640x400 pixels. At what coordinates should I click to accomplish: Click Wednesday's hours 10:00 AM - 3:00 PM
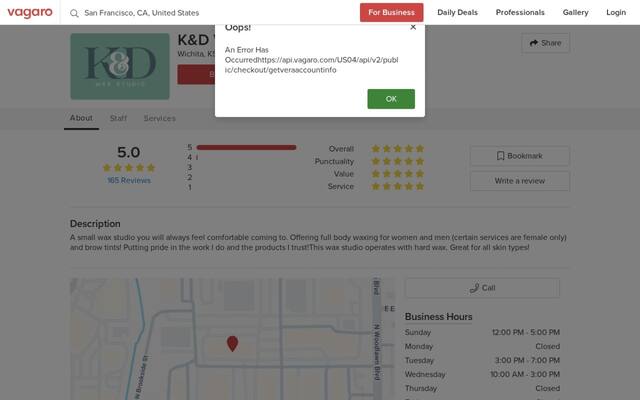pos(525,374)
